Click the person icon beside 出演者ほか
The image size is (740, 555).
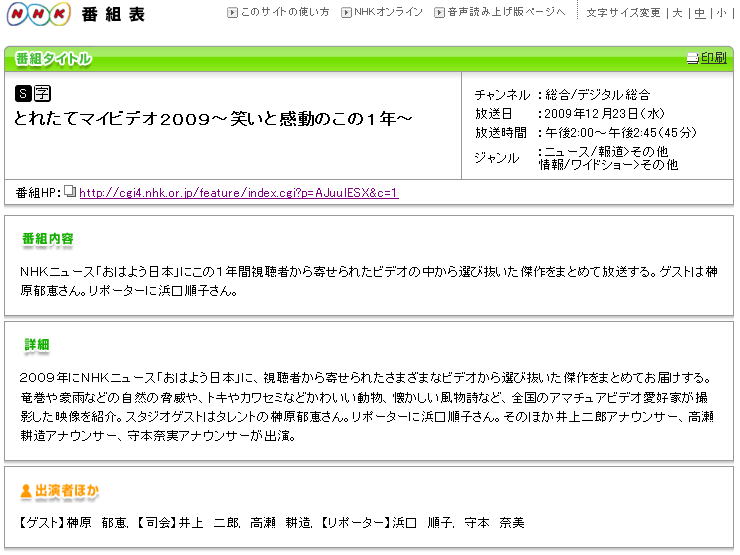tap(25, 491)
